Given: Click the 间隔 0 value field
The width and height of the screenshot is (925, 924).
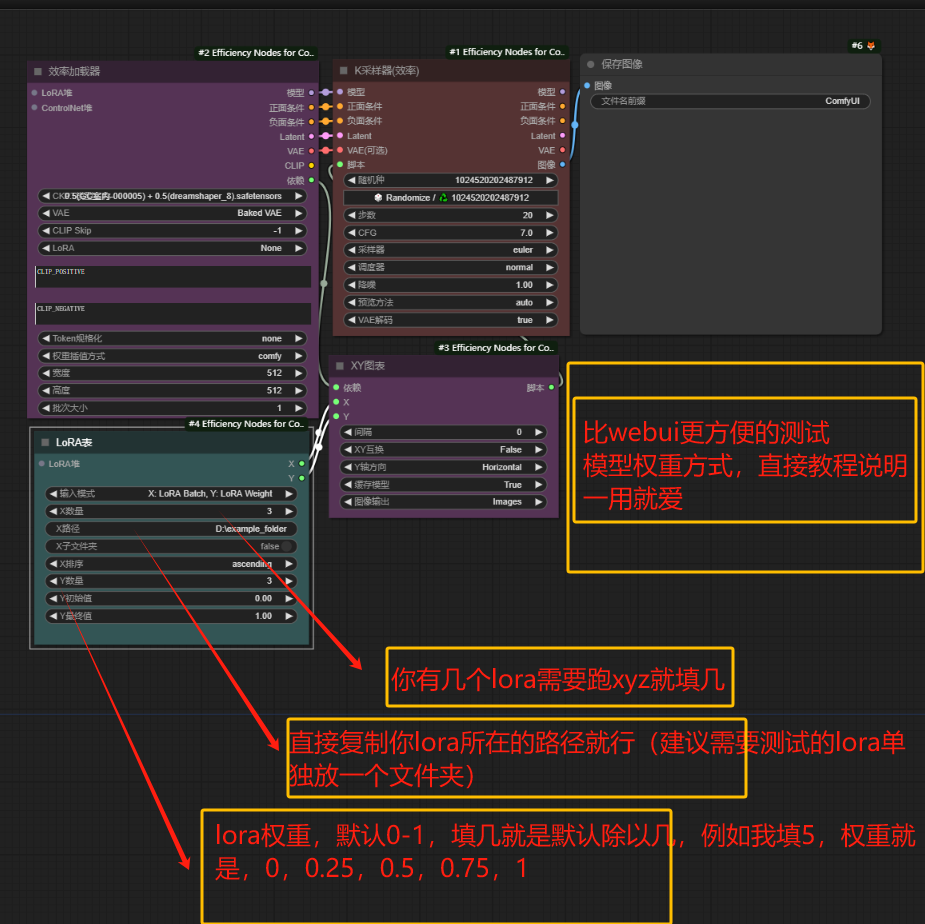Looking at the screenshot, I should 443,432.
